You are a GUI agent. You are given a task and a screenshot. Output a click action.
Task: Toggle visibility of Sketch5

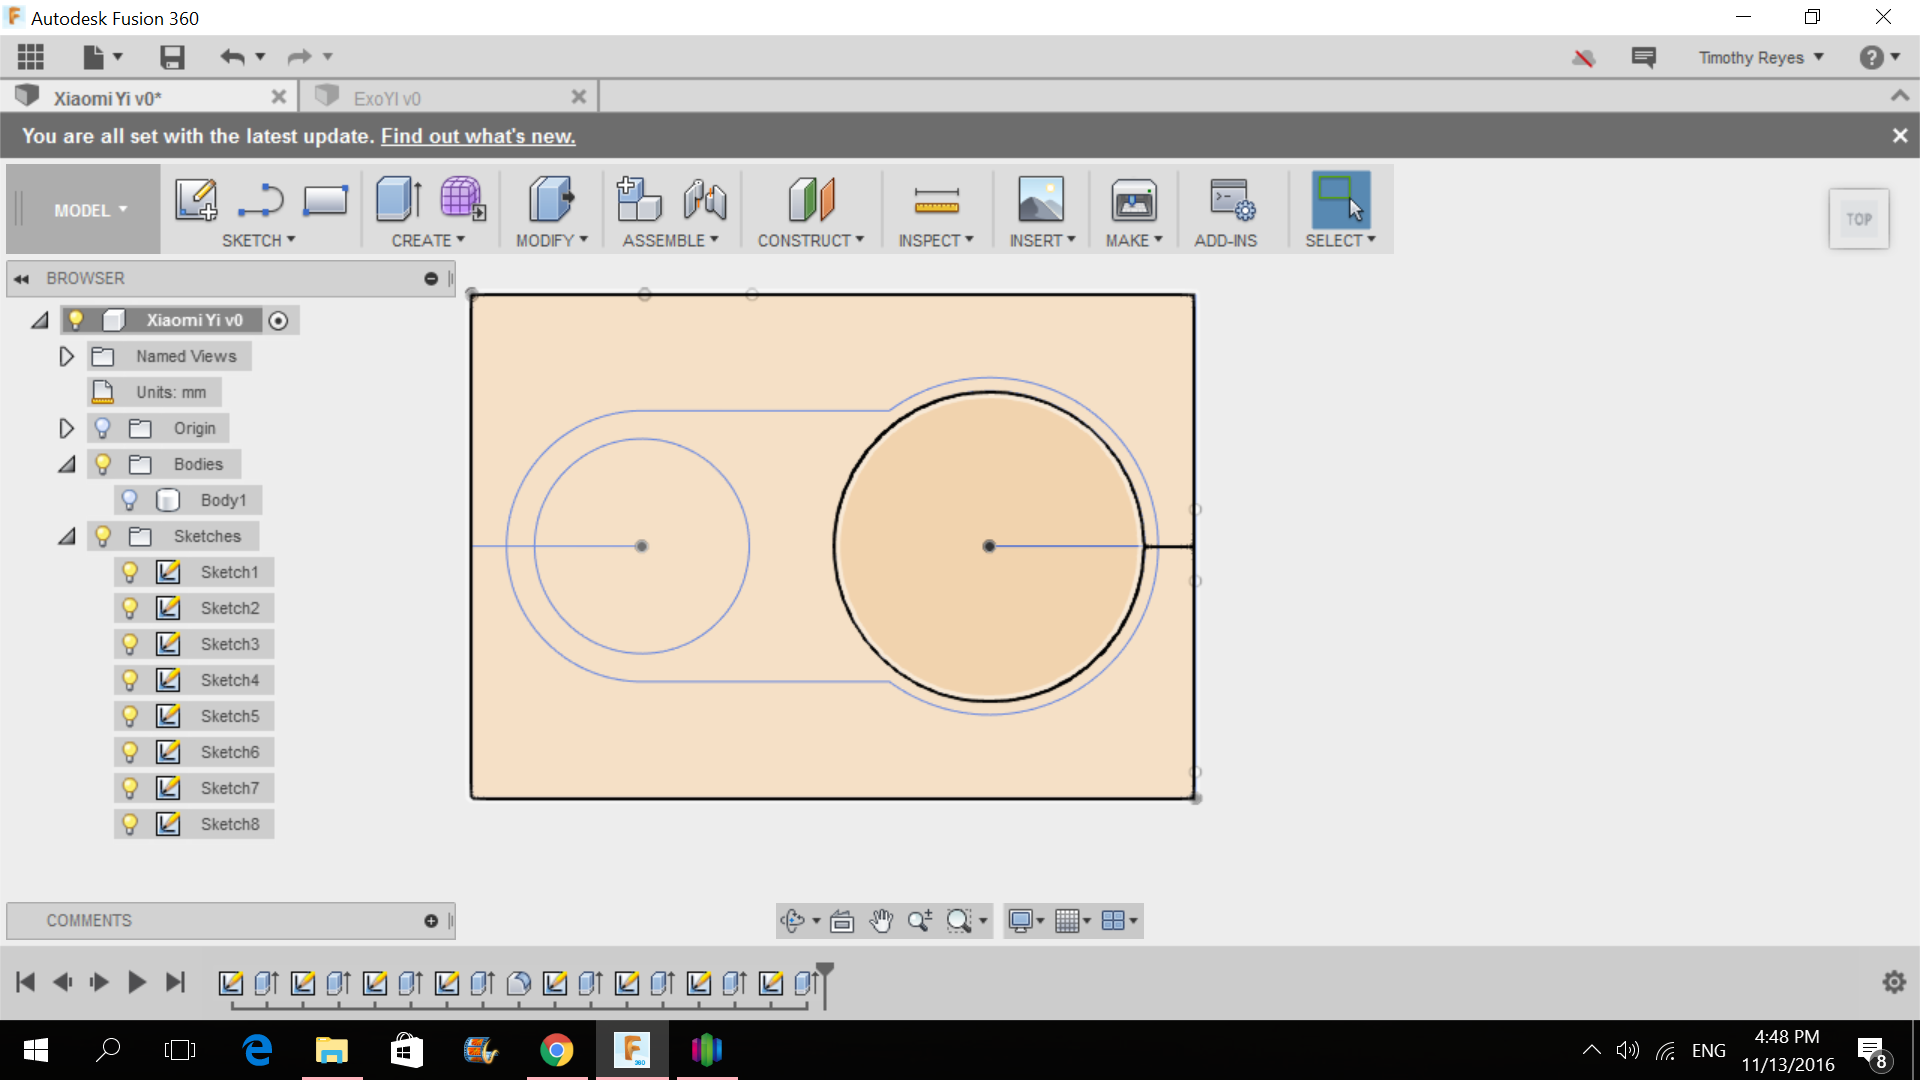[131, 716]
